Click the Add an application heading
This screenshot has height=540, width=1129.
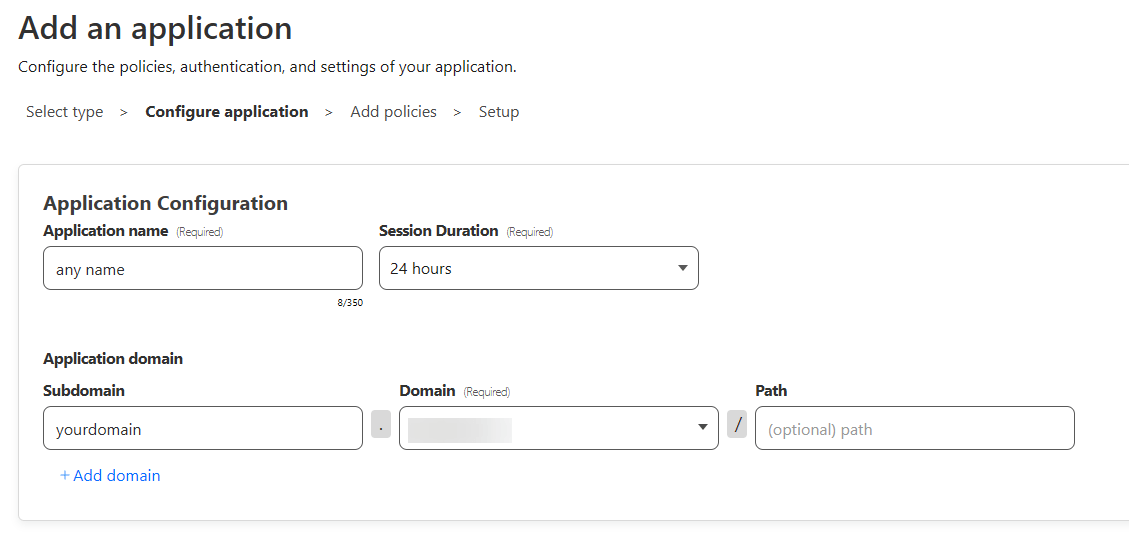coord(156,29)
